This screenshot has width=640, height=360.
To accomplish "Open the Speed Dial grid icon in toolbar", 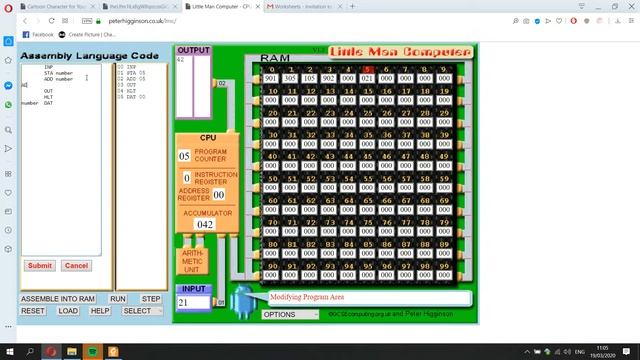I will pos(65,21).
